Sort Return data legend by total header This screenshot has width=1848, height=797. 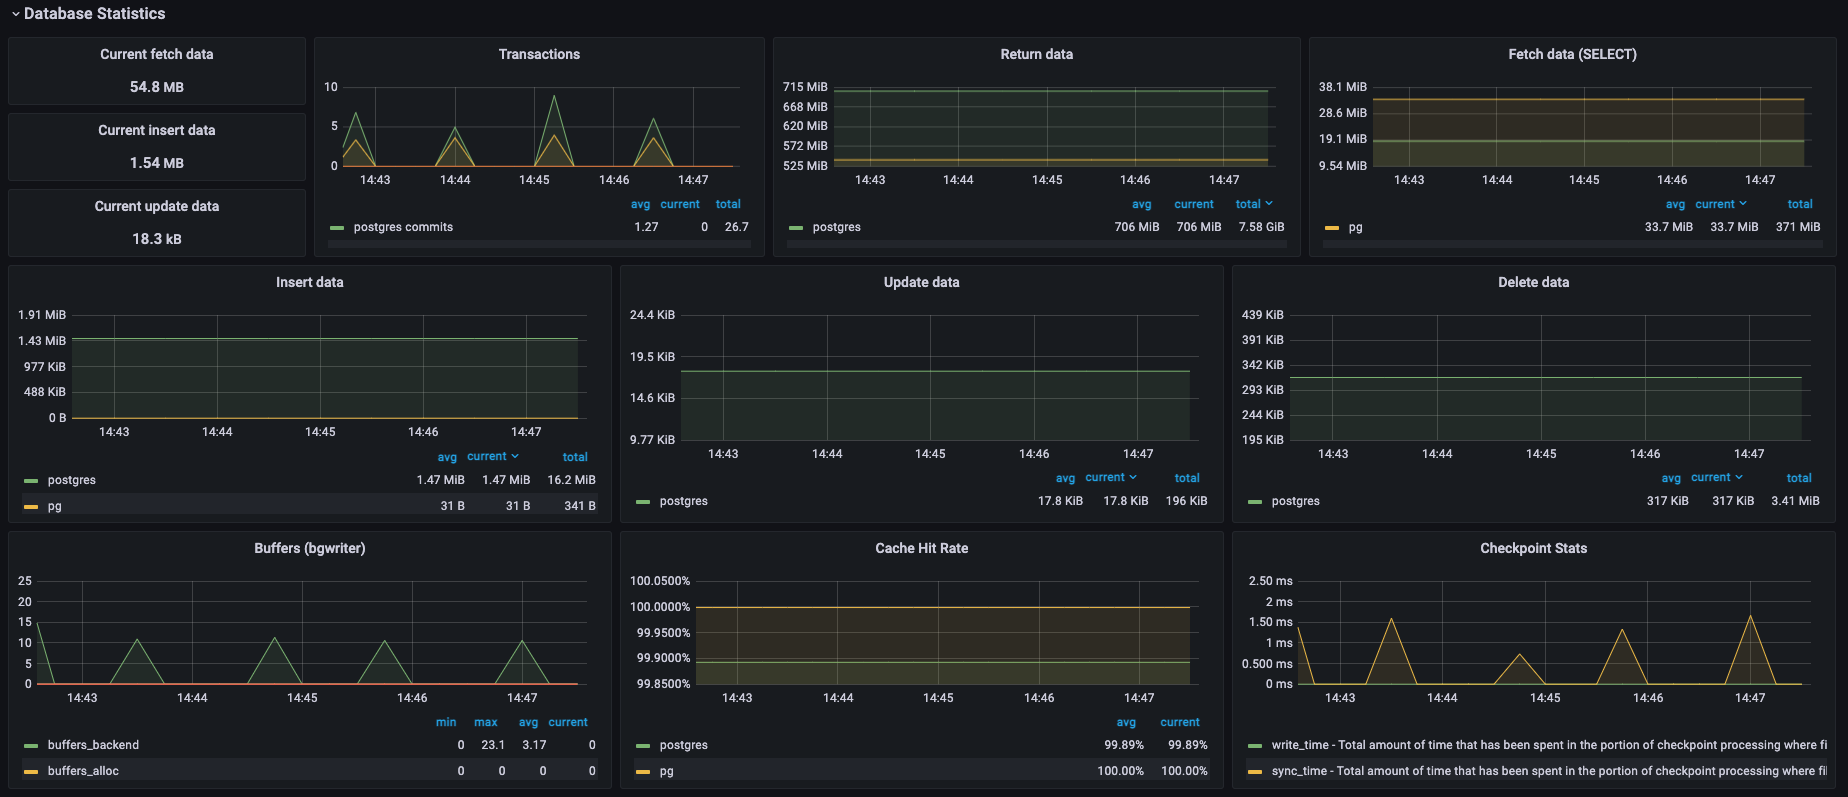(1254, 204)
